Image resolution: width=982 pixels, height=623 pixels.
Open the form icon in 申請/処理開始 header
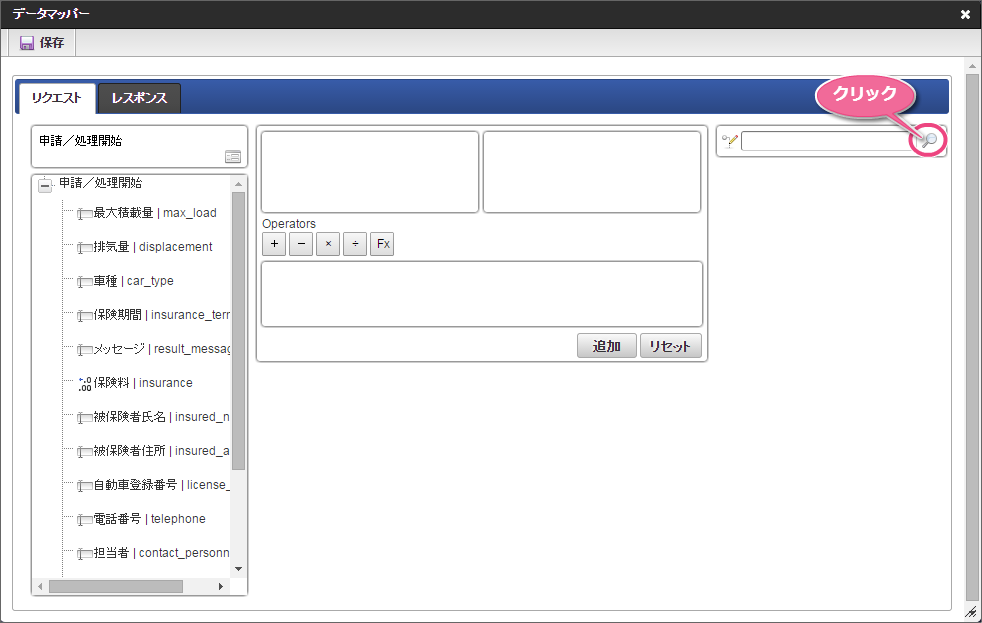pos(233,157)
